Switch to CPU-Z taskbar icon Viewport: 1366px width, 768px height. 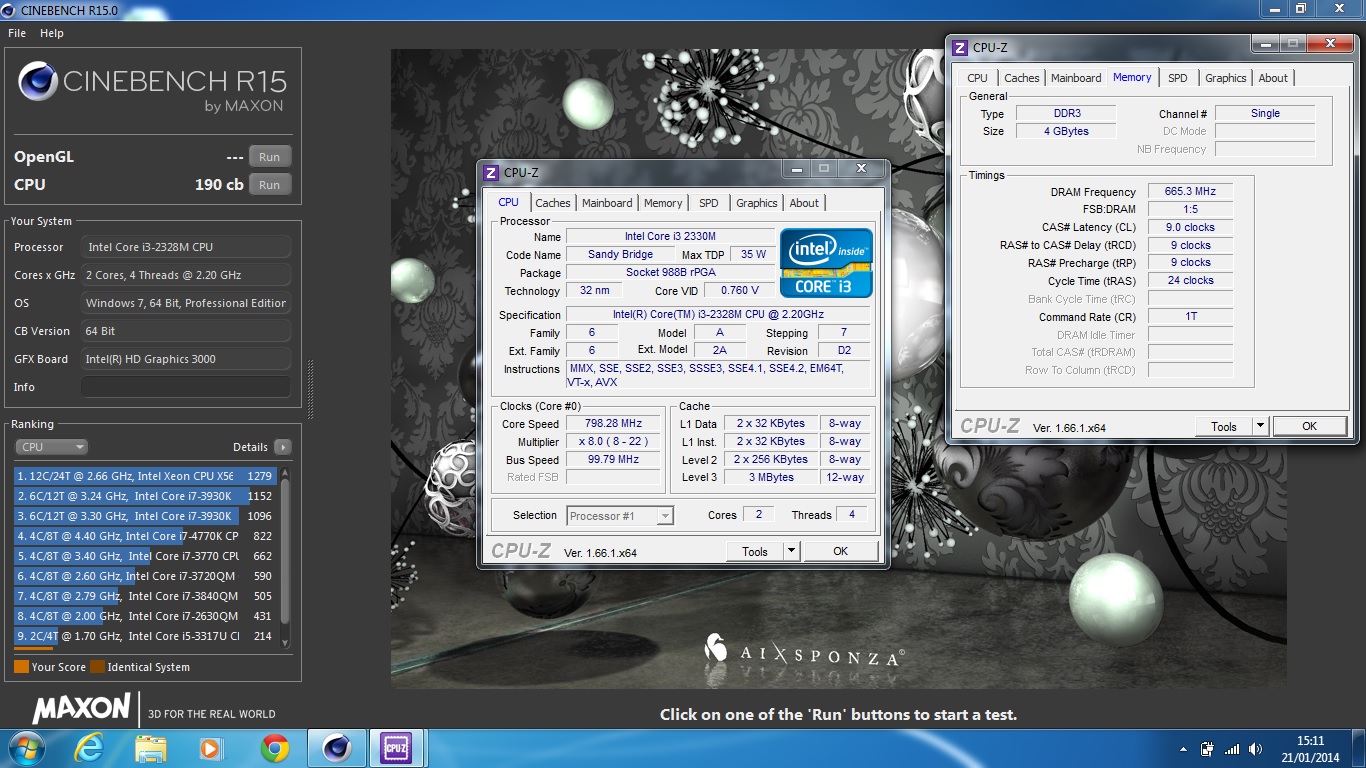(396, 748)
